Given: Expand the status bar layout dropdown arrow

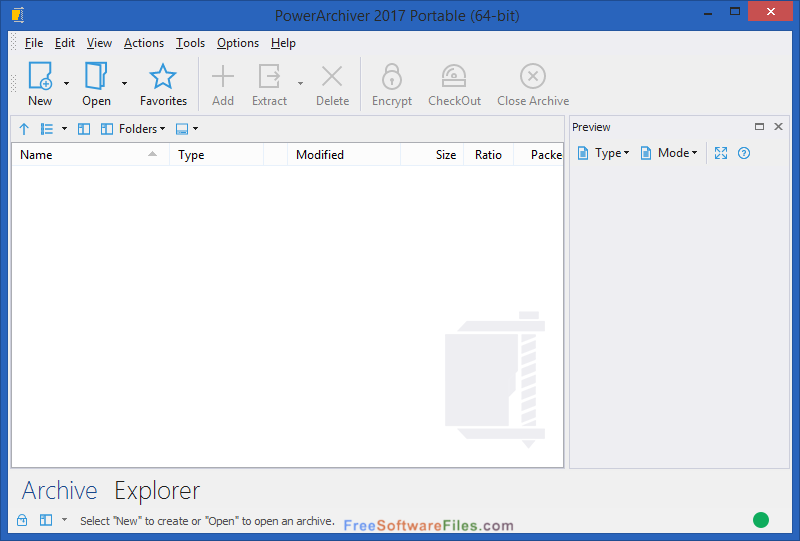Looking at the screenshot, I should pos(64,520).
